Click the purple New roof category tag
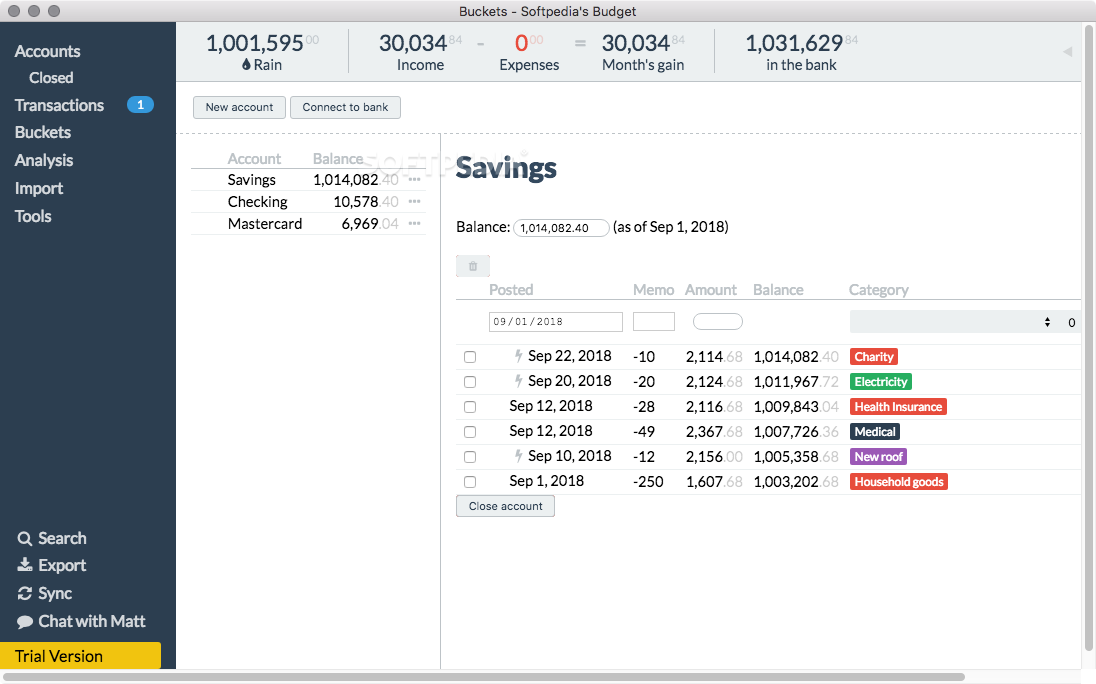The height and width of the screenshot is (684, 1096). [879, 457]
